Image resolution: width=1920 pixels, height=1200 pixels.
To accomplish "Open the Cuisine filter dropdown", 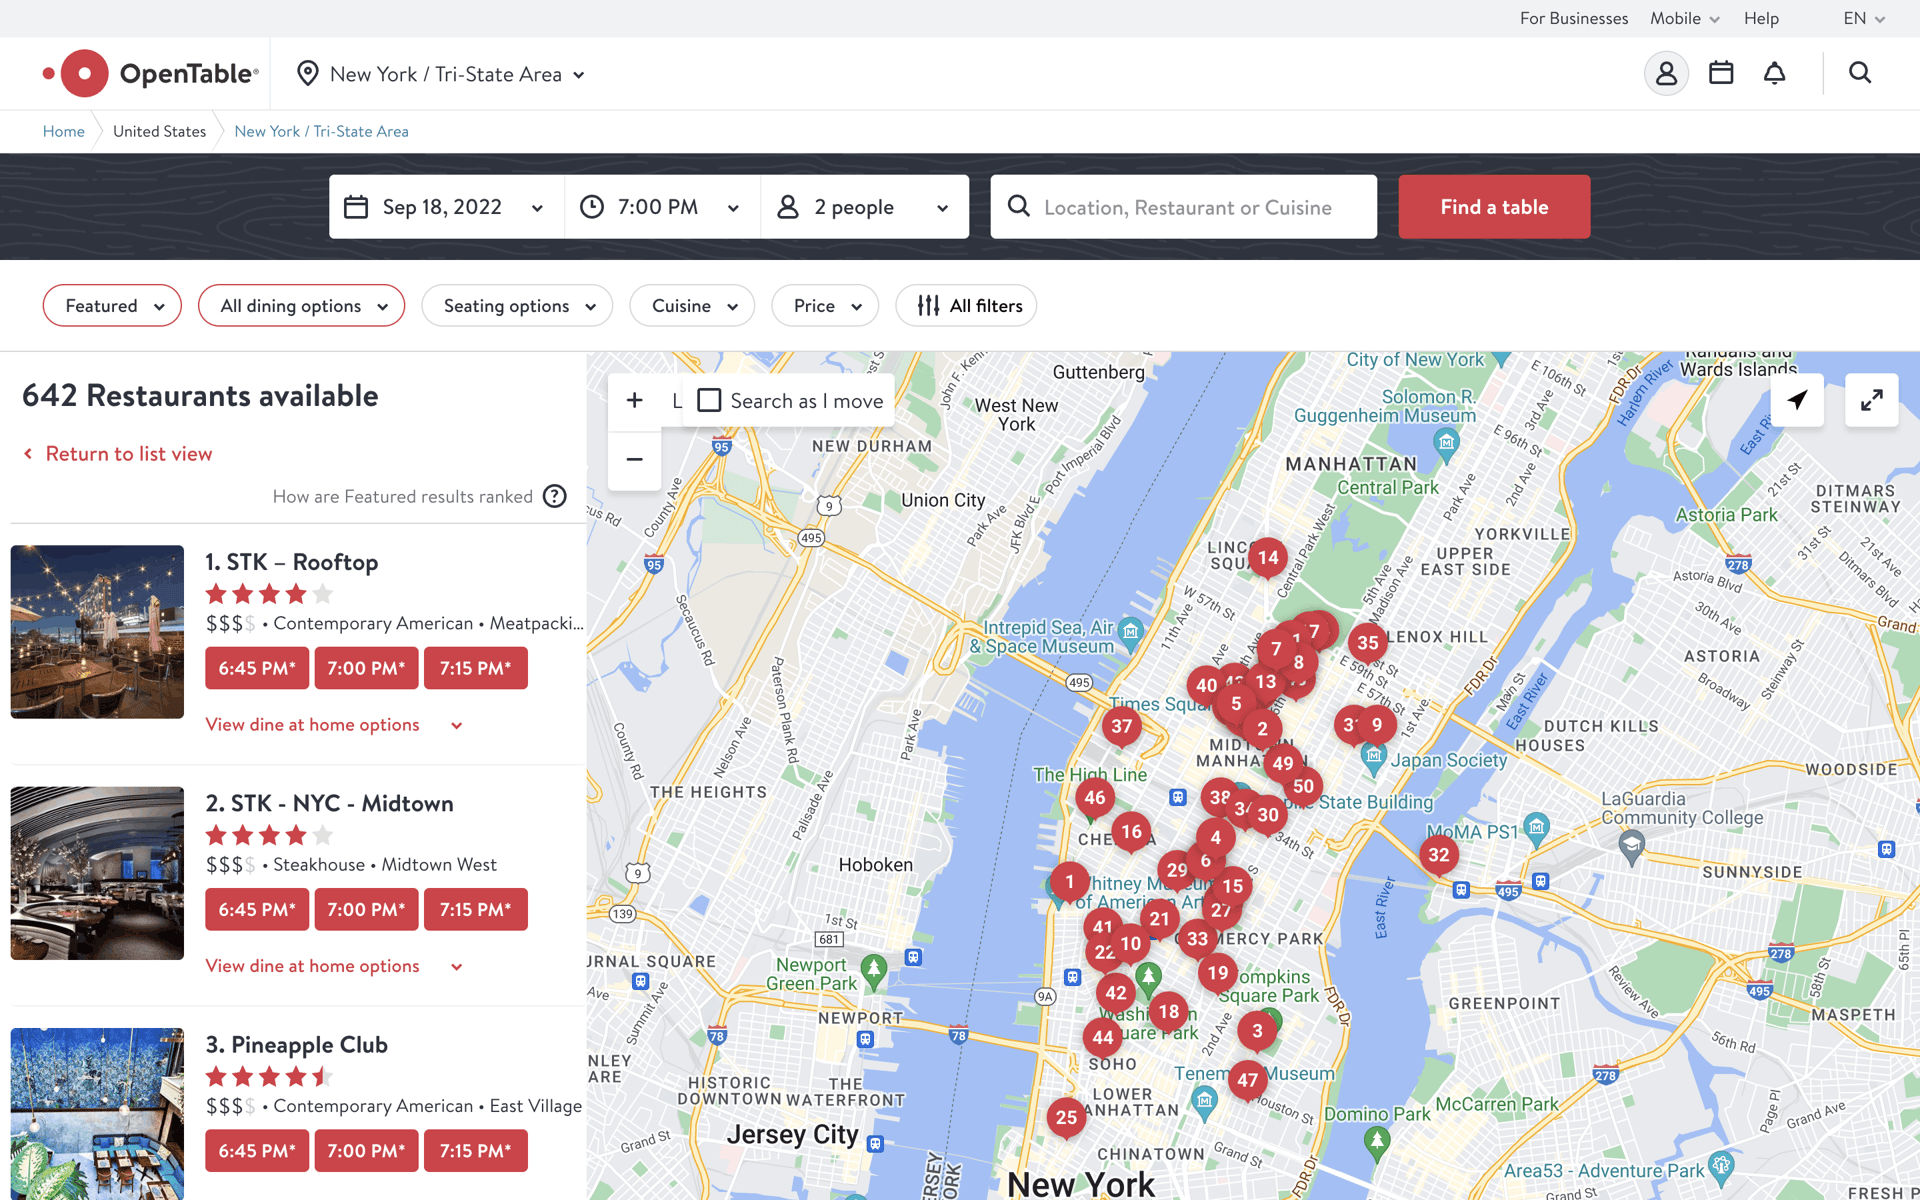I will (692, 306).
